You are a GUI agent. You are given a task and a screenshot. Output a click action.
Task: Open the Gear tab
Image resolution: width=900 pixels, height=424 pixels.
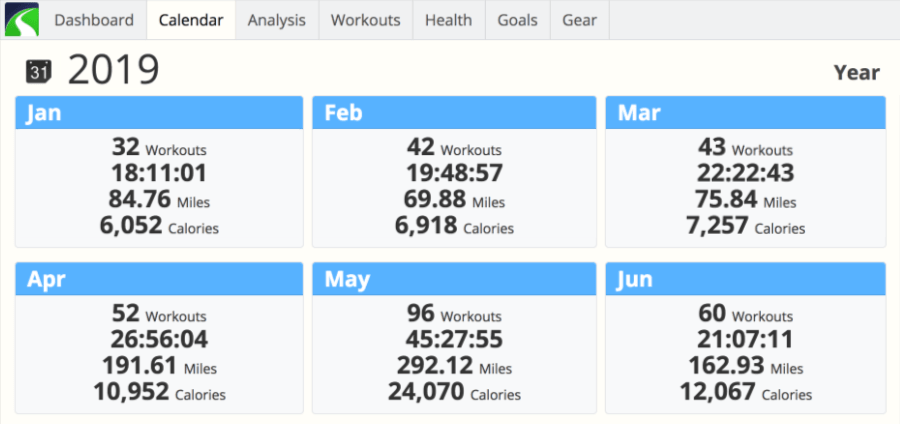pos(580,20)
